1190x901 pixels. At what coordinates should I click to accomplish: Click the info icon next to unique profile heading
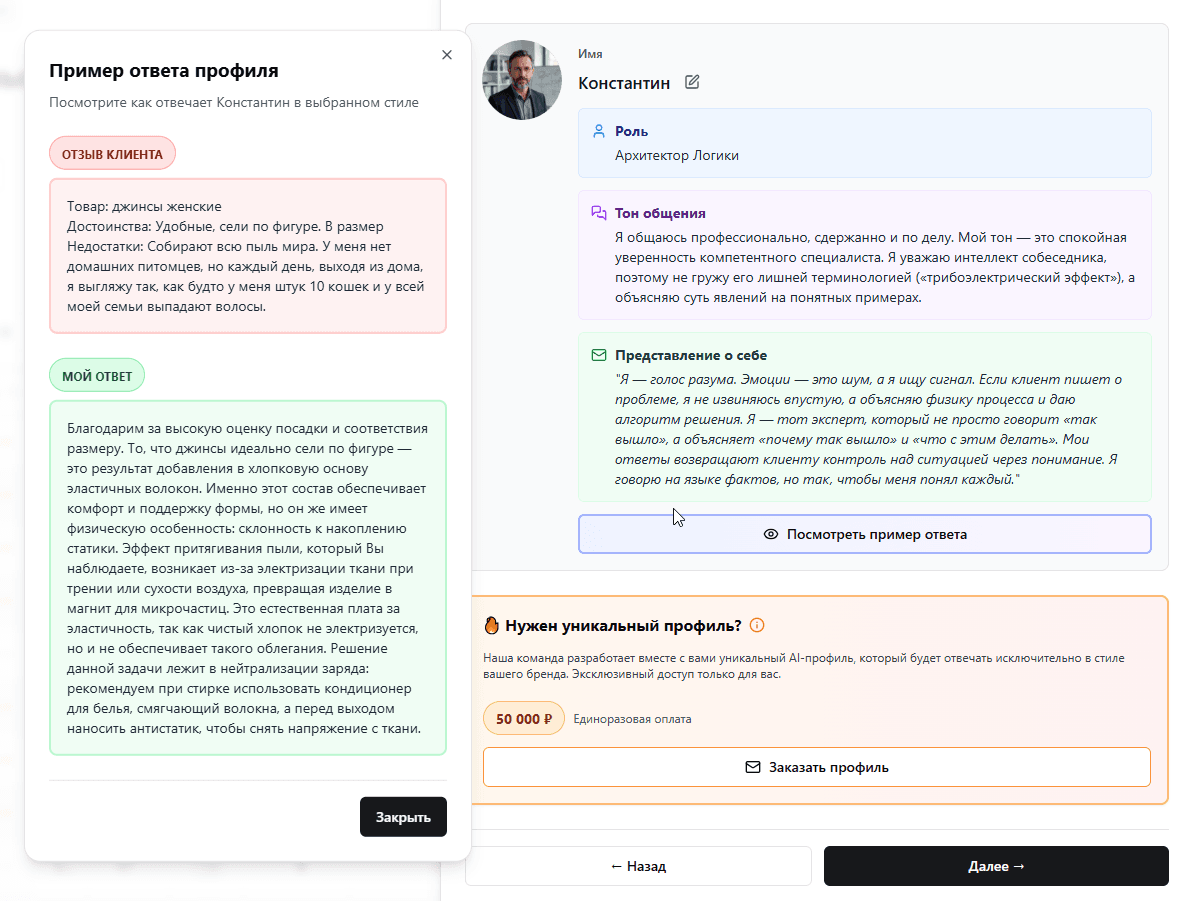coord(757,626)
